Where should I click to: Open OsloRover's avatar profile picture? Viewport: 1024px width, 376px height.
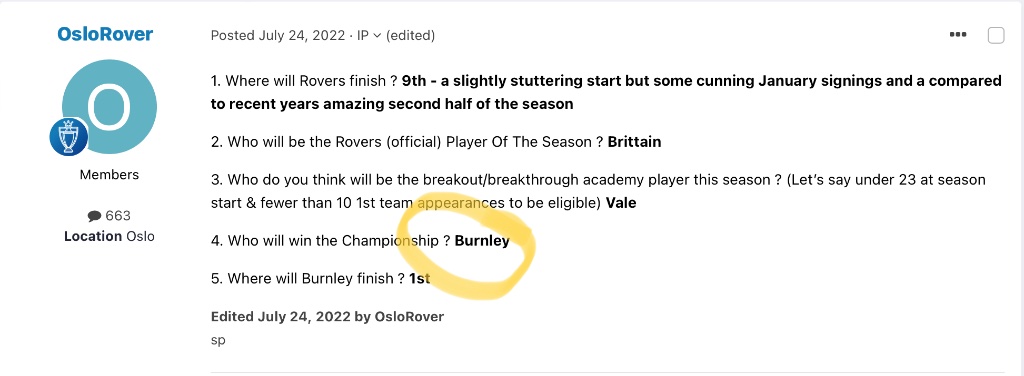click(x=109, y=106)
